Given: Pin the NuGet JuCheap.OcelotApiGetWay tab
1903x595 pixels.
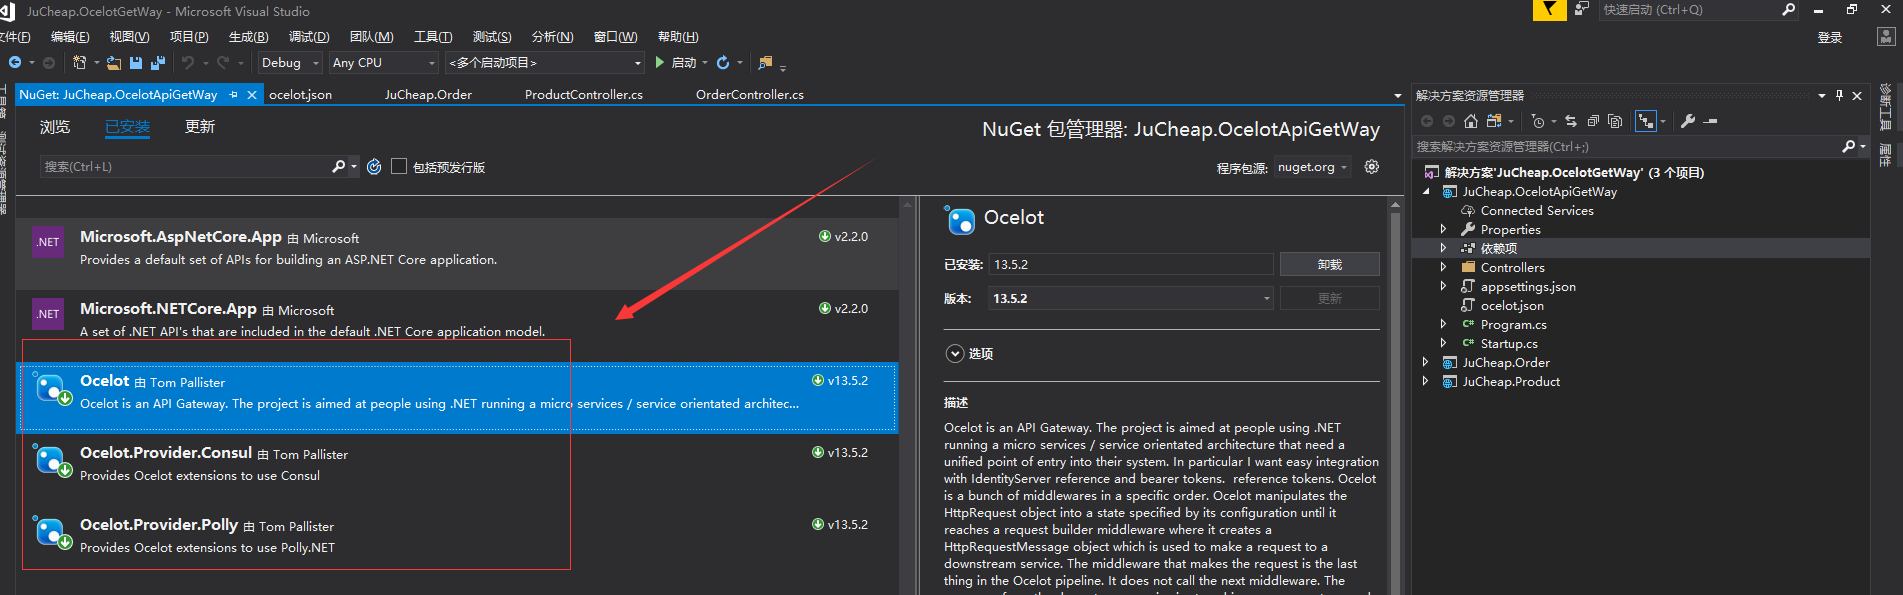Looking at the screenshot, I should pyautogui.click(x=234, y=95).
